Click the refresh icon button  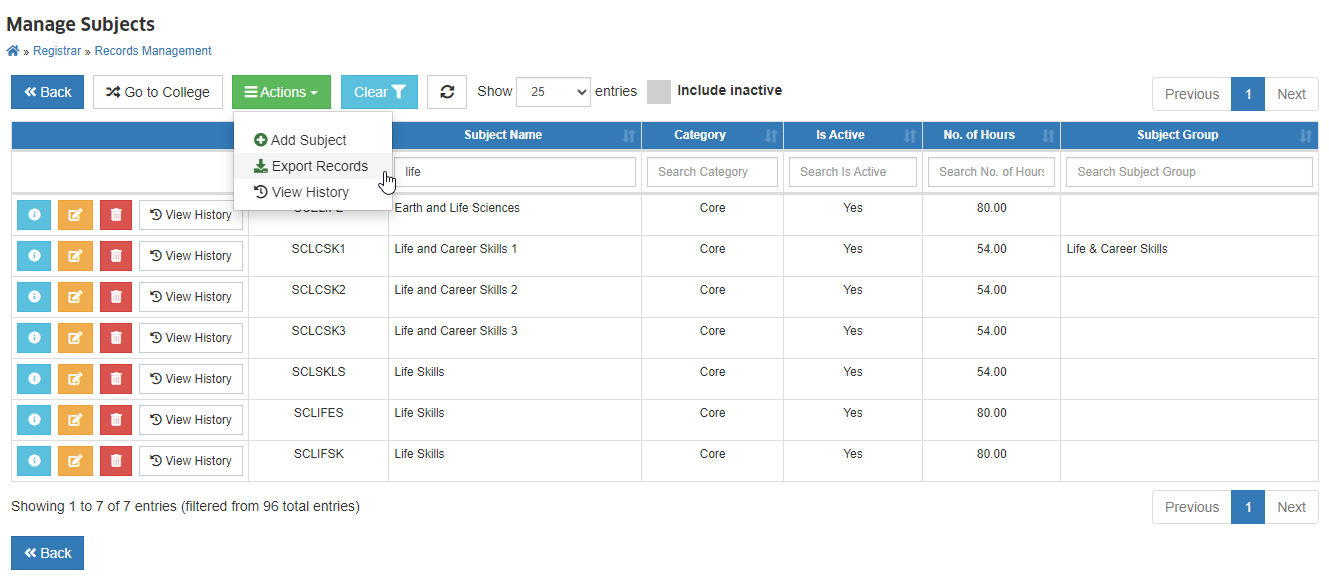pos(447,92)
